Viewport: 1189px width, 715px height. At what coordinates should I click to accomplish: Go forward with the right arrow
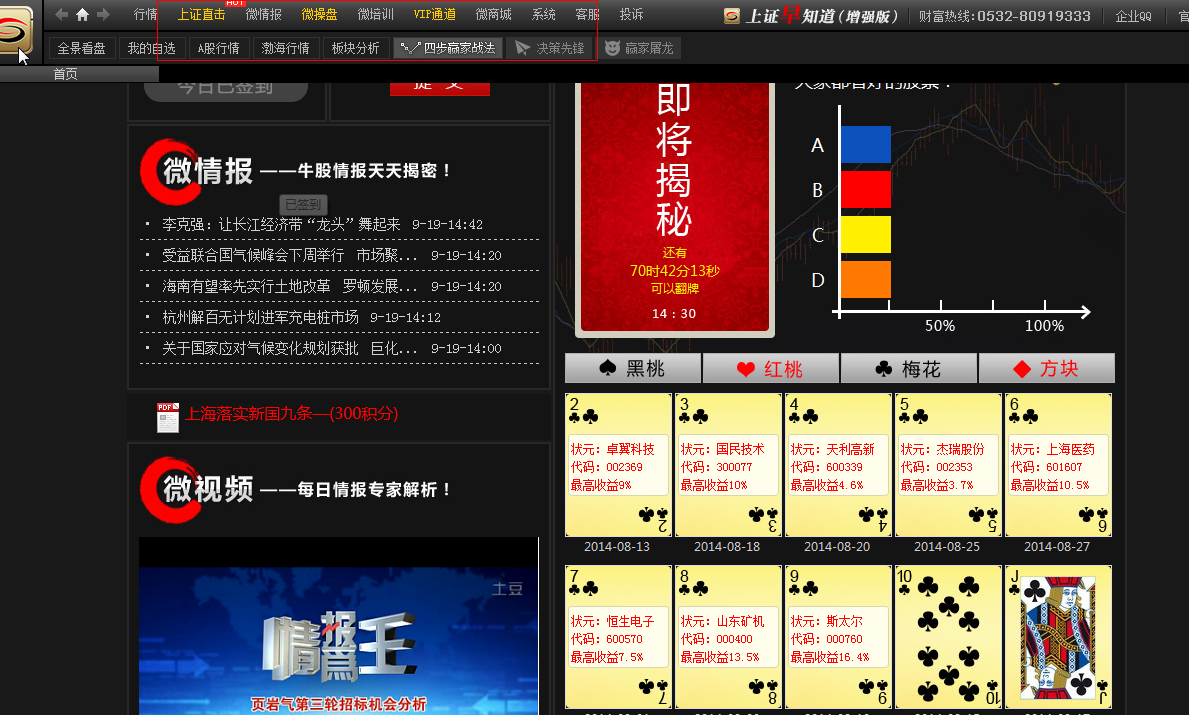103,14
